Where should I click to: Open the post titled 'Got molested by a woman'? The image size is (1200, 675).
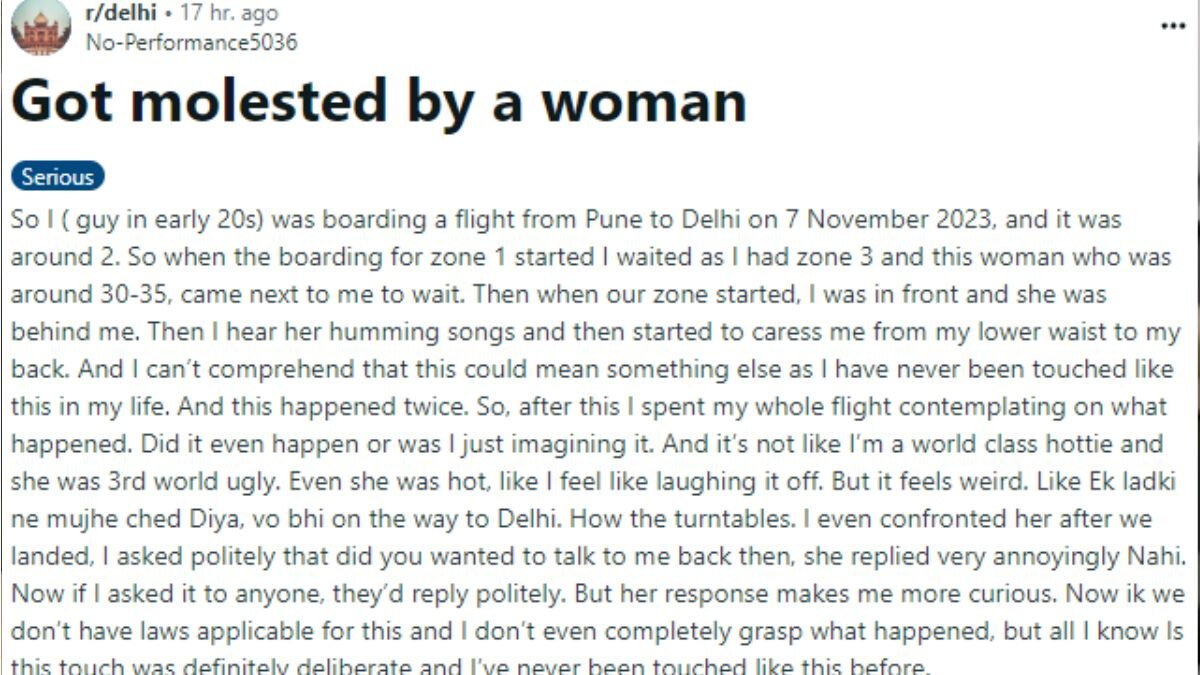378,99
